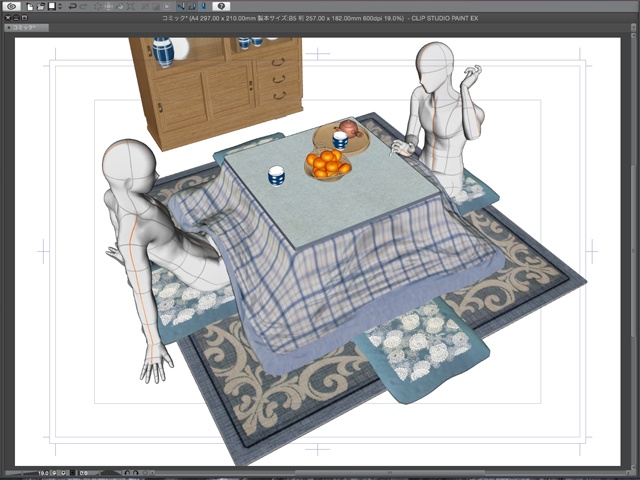Click the CLIP STUDIO PAINT EX title text

click(445, 18)
